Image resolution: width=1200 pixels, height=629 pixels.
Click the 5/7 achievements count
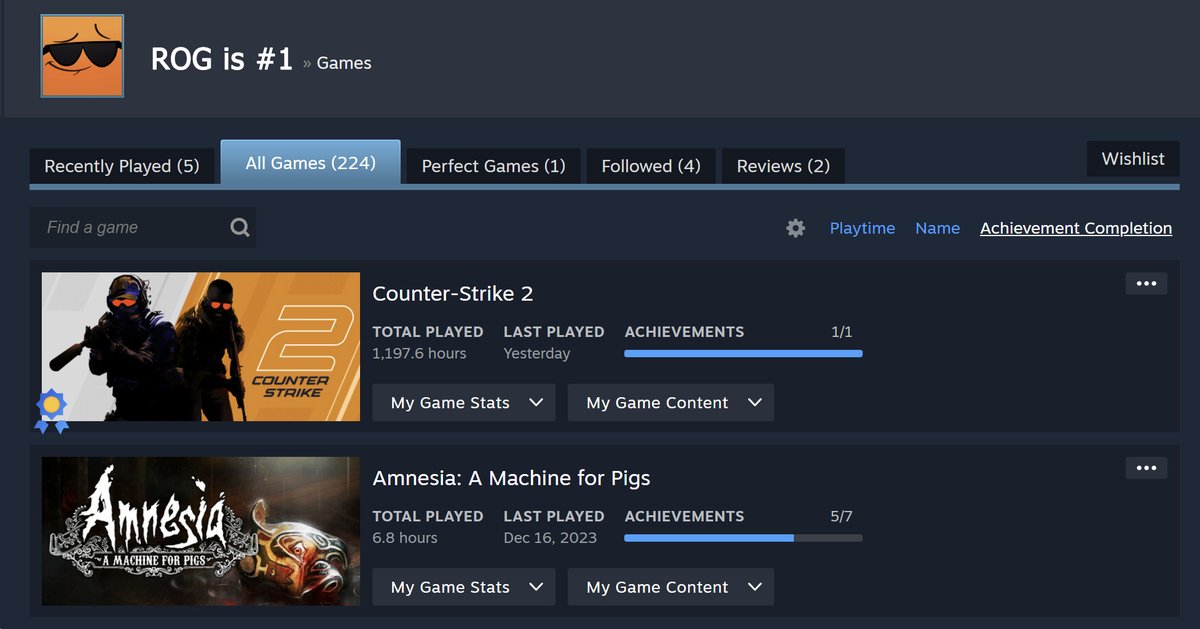coord(842,516)
